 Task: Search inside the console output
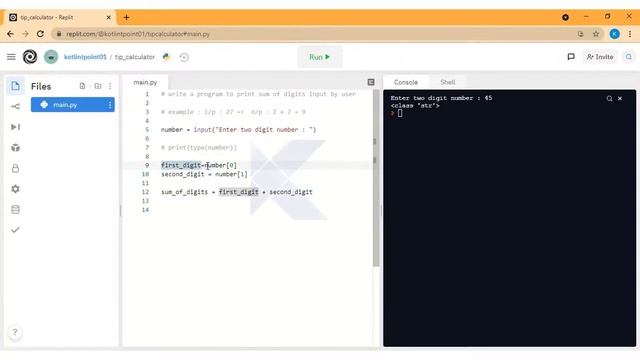pyautogui.click(x=609, y=98)
